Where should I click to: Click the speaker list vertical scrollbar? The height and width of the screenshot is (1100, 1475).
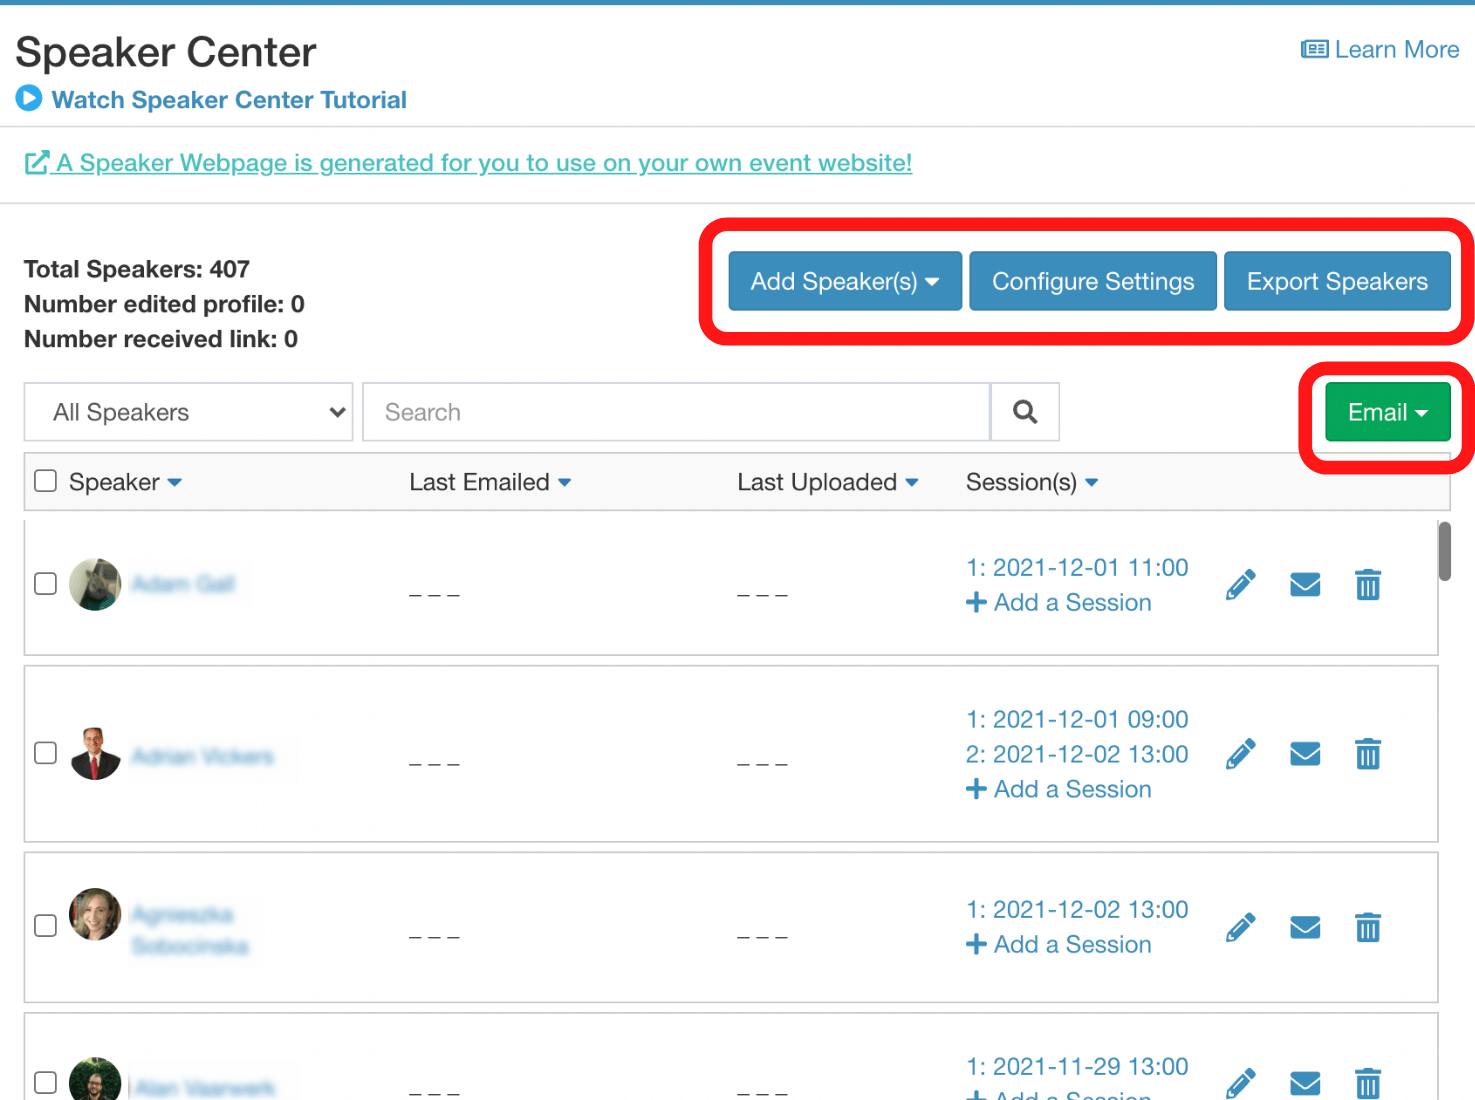coord(1444,551)
